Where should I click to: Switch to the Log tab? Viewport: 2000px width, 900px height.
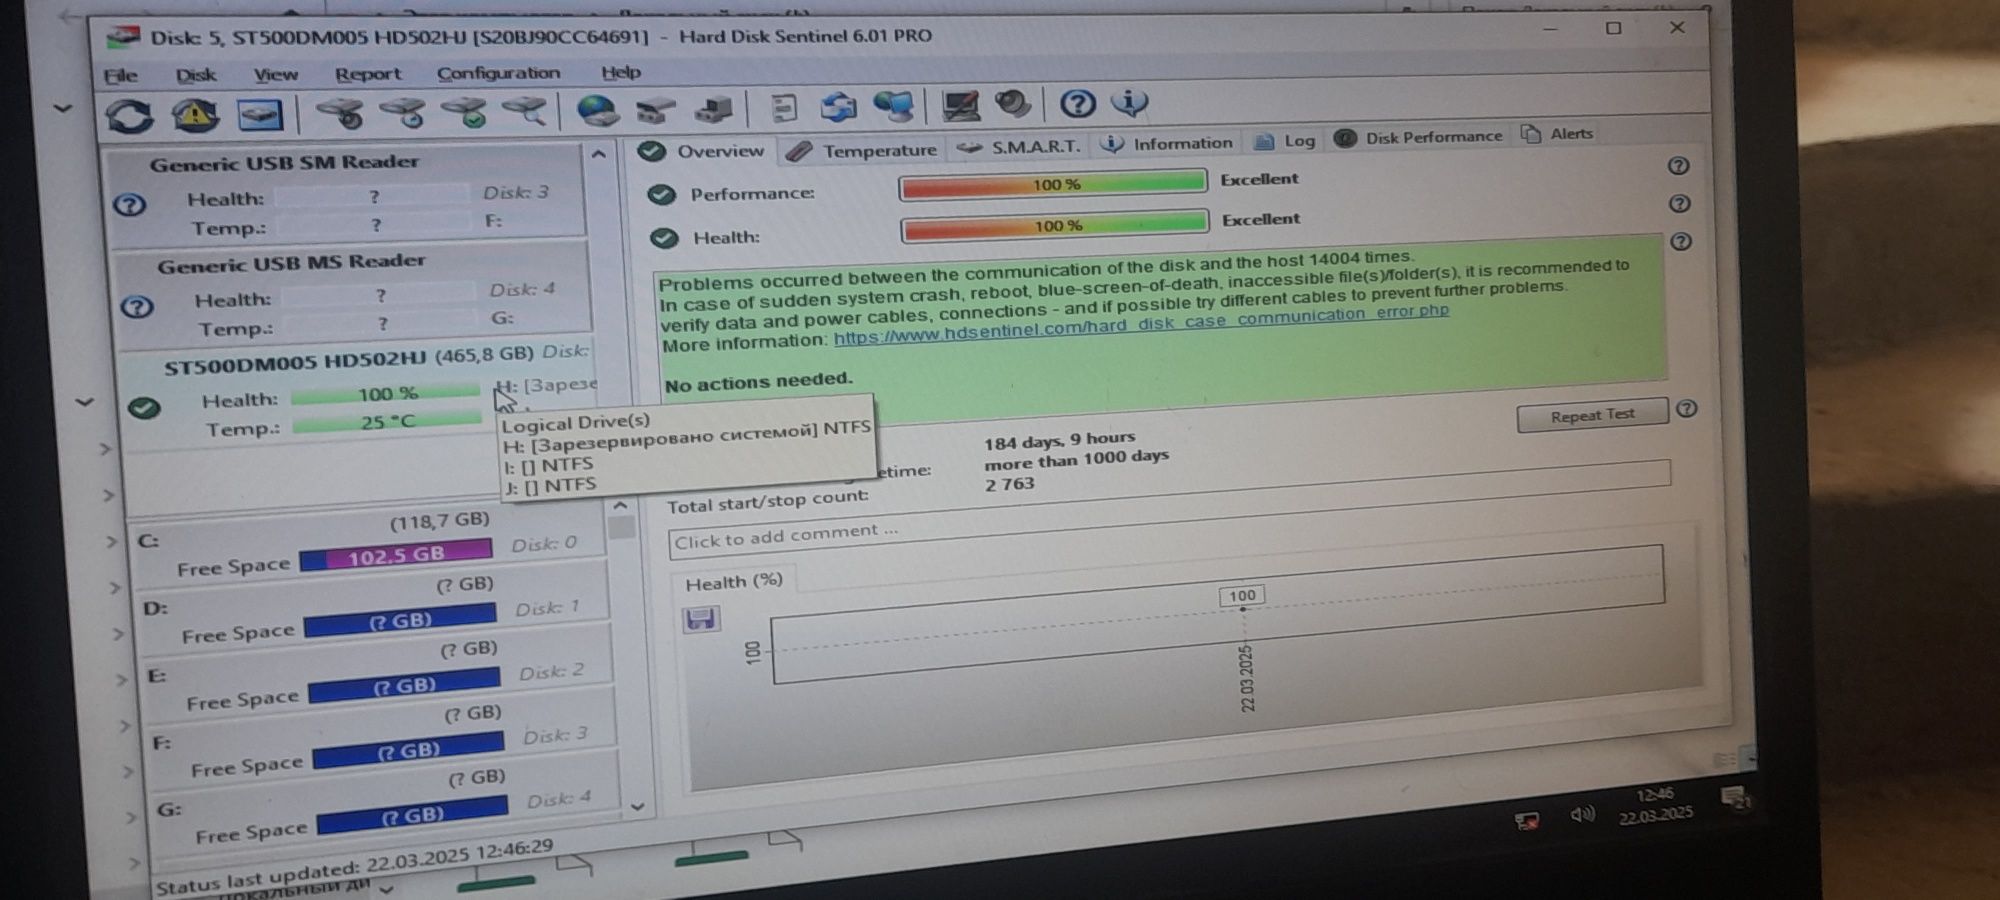(x=1286, y=141)
